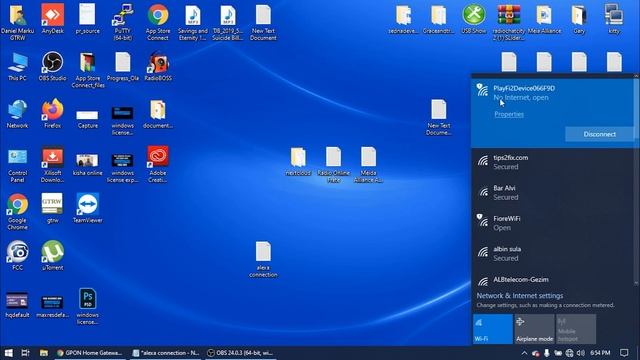Select the FioreWiFi open network
This screenshot has height=360, width=640.
(x=553, y=223)
